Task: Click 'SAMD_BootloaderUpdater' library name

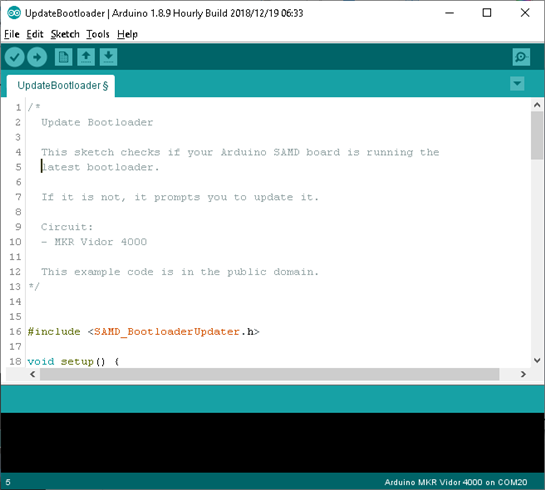Action: (x=167, y=332)
